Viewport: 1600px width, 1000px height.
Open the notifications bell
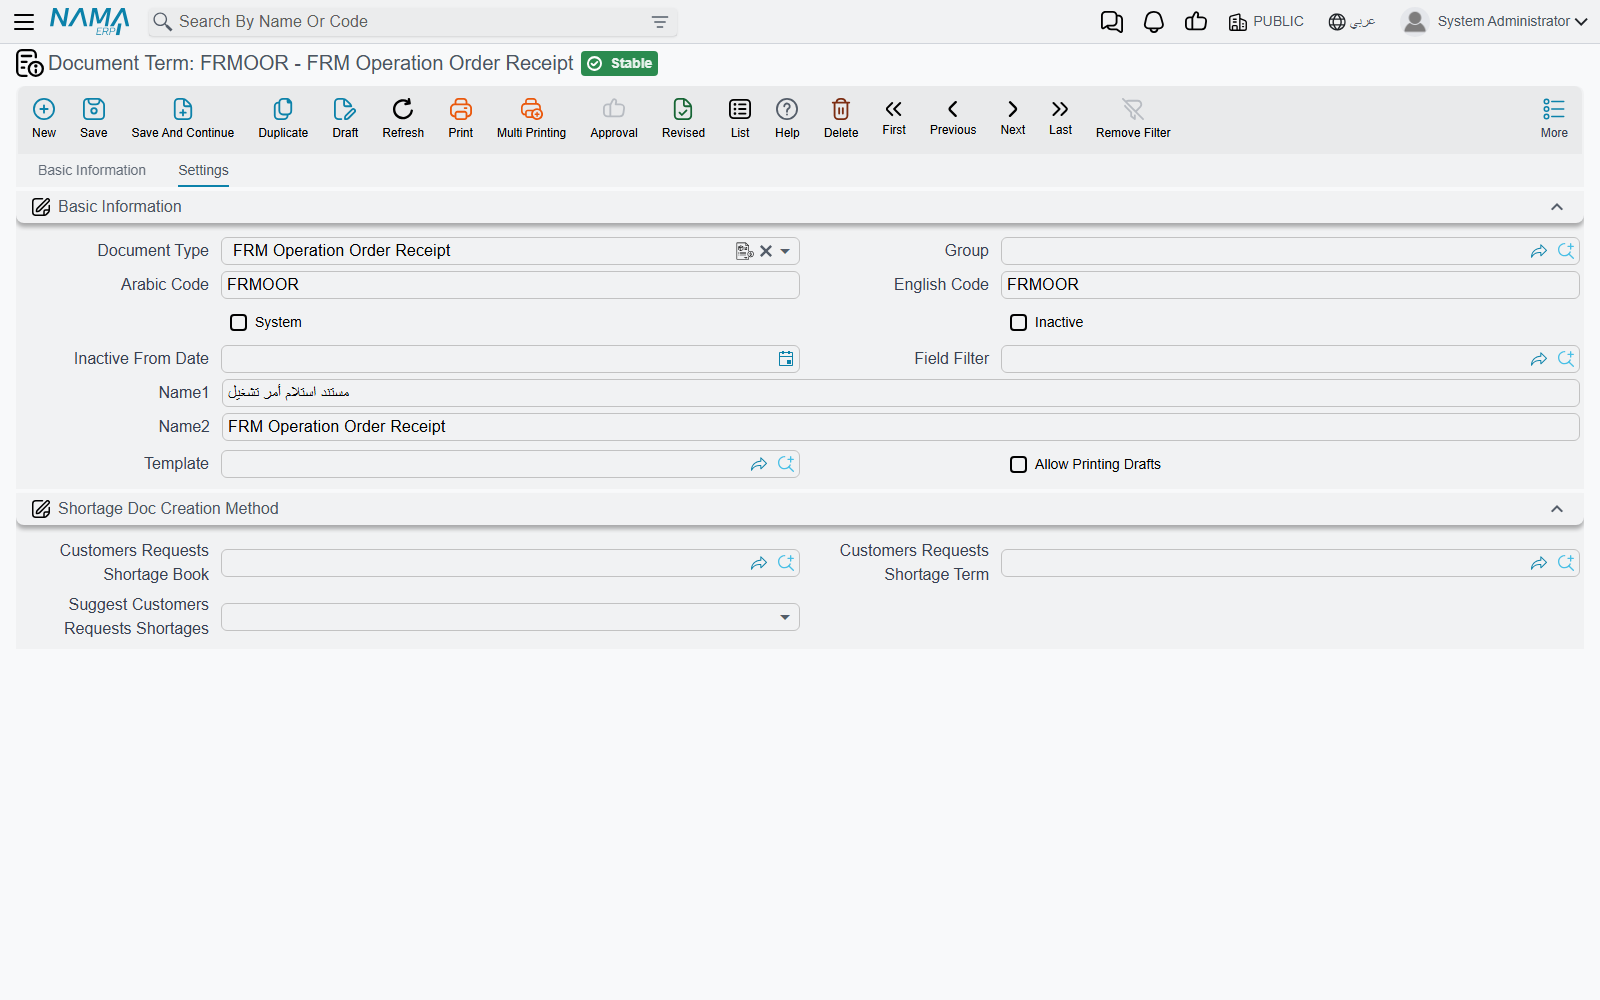click(1154, 22)
